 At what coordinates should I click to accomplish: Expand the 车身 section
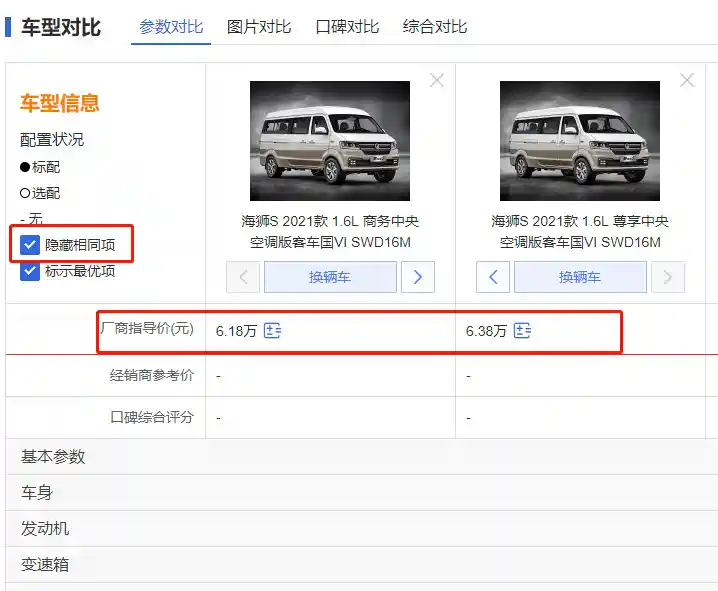coord(37,493)
